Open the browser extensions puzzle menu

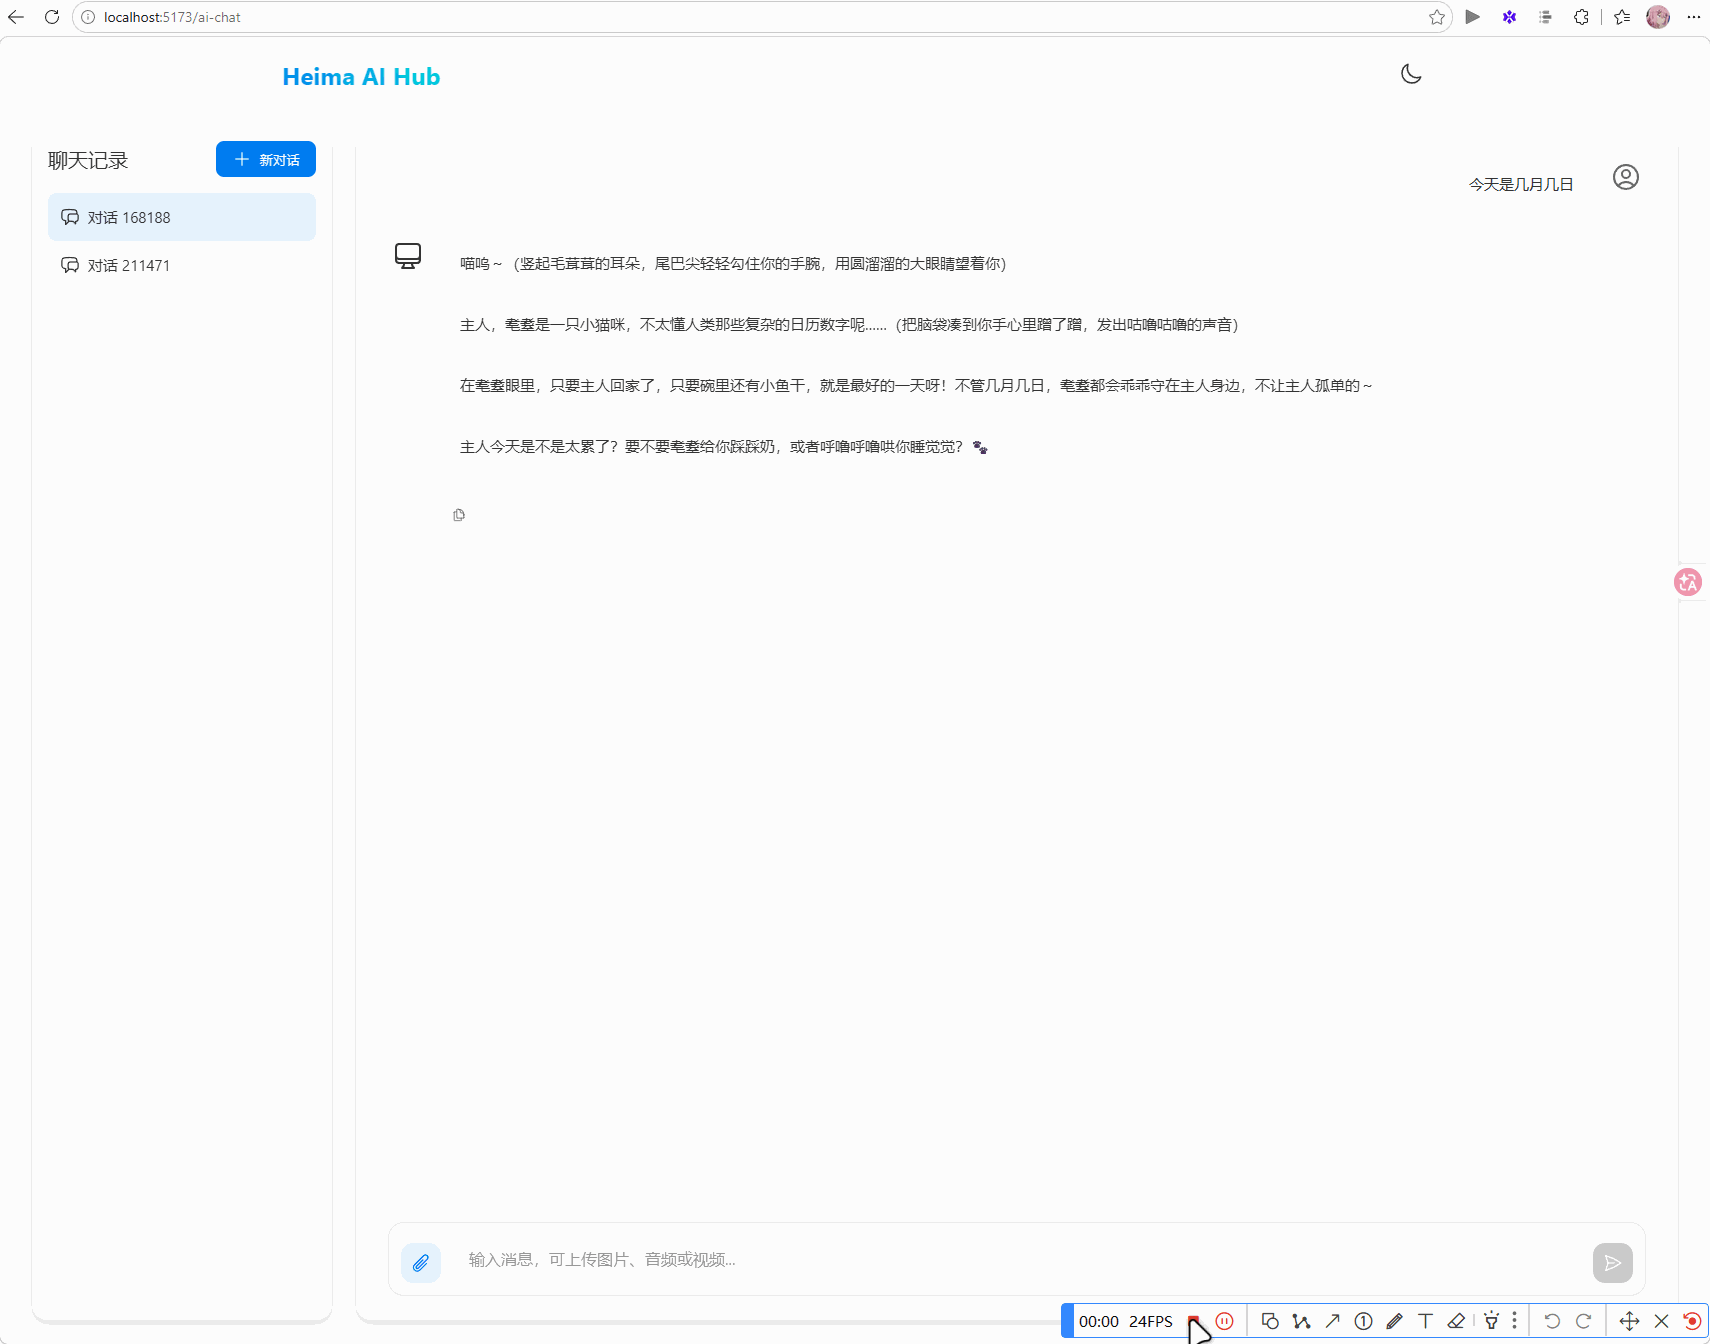coord(1581,17)
